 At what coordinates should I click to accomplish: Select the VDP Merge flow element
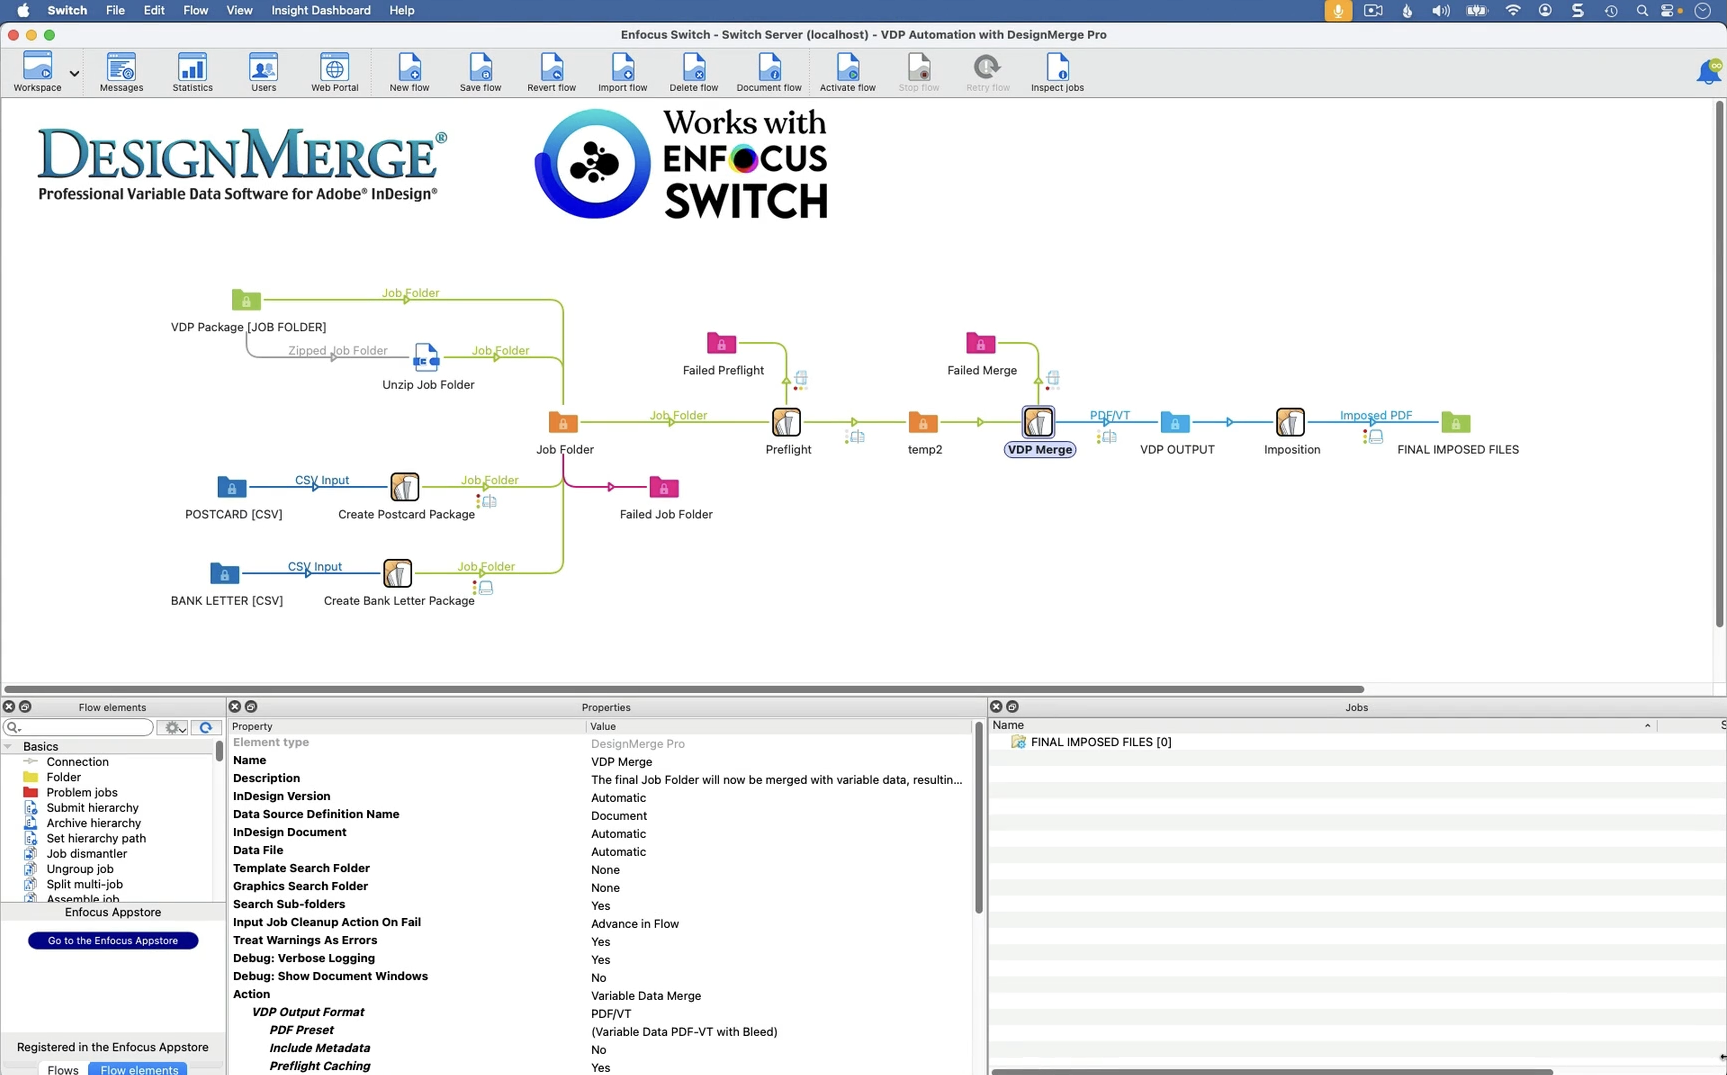coord(1038,422)
